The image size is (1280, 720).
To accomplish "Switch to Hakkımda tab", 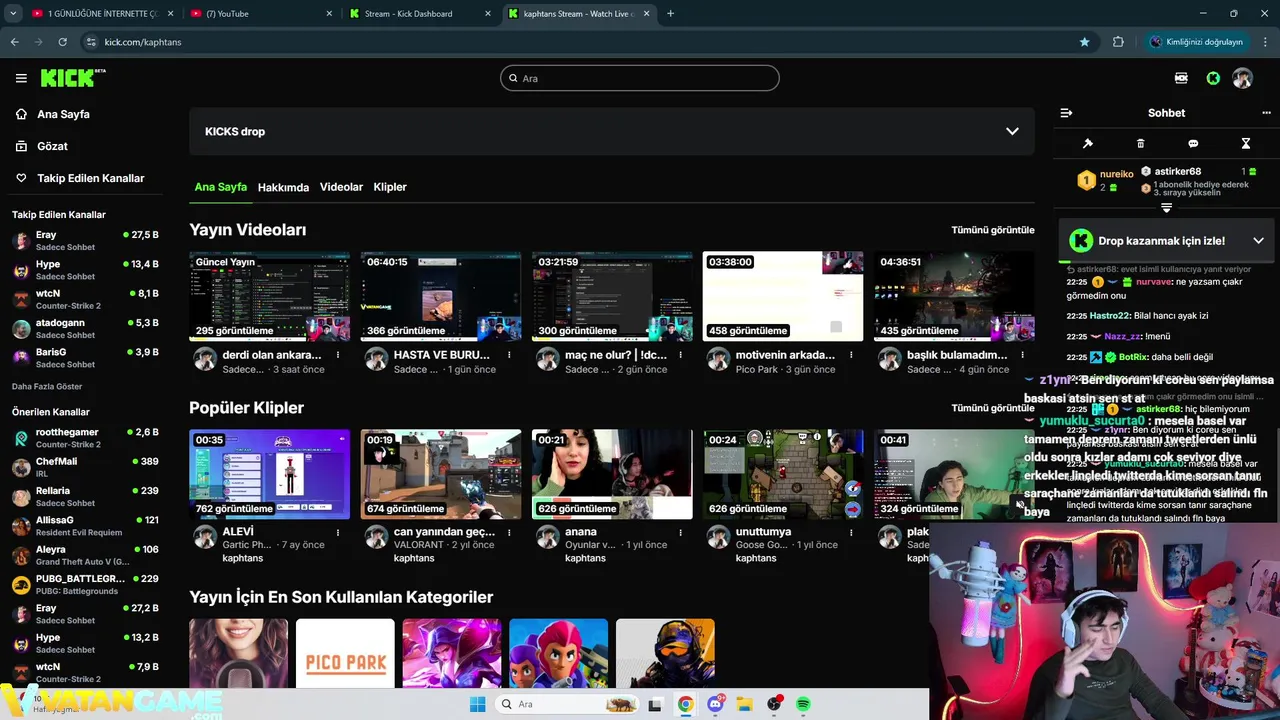I will point(283,187).
